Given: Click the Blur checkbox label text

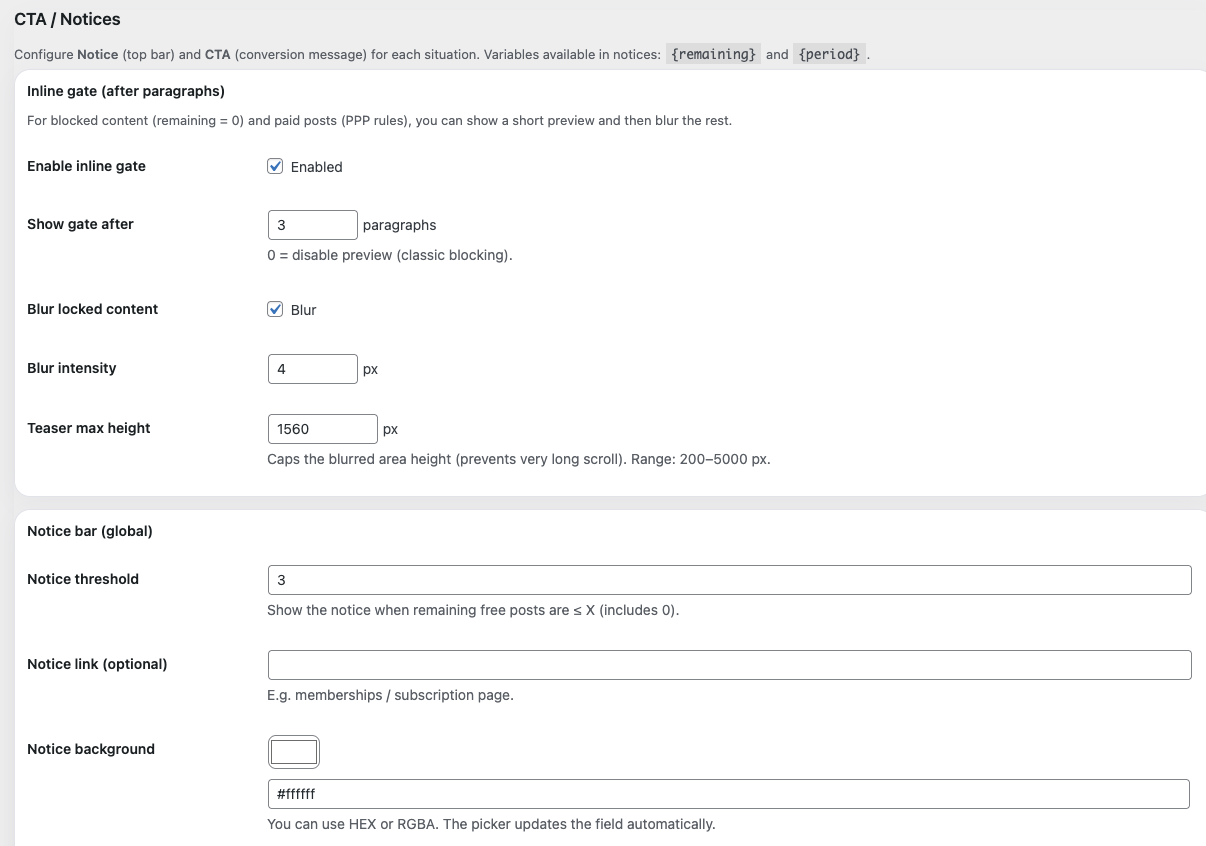Looking at the screenshot, I should pyautogui.click(x=302, y=309).
